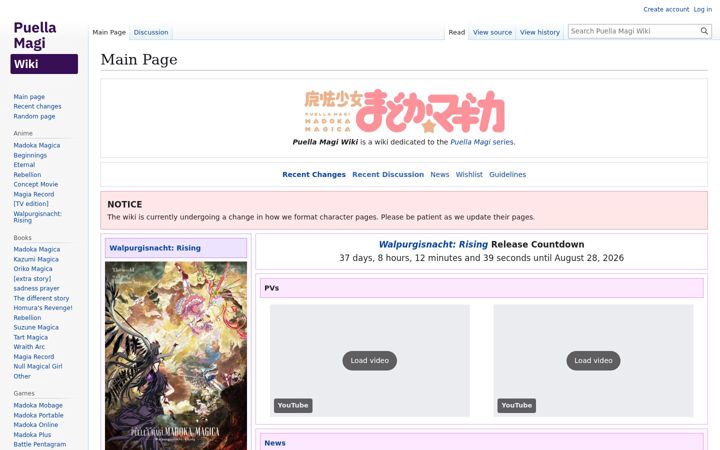The height and width of the screenshot is (450, 720).
Task: Open Madoka Mobage sidebar link
Action: click(x=38, y=406)
